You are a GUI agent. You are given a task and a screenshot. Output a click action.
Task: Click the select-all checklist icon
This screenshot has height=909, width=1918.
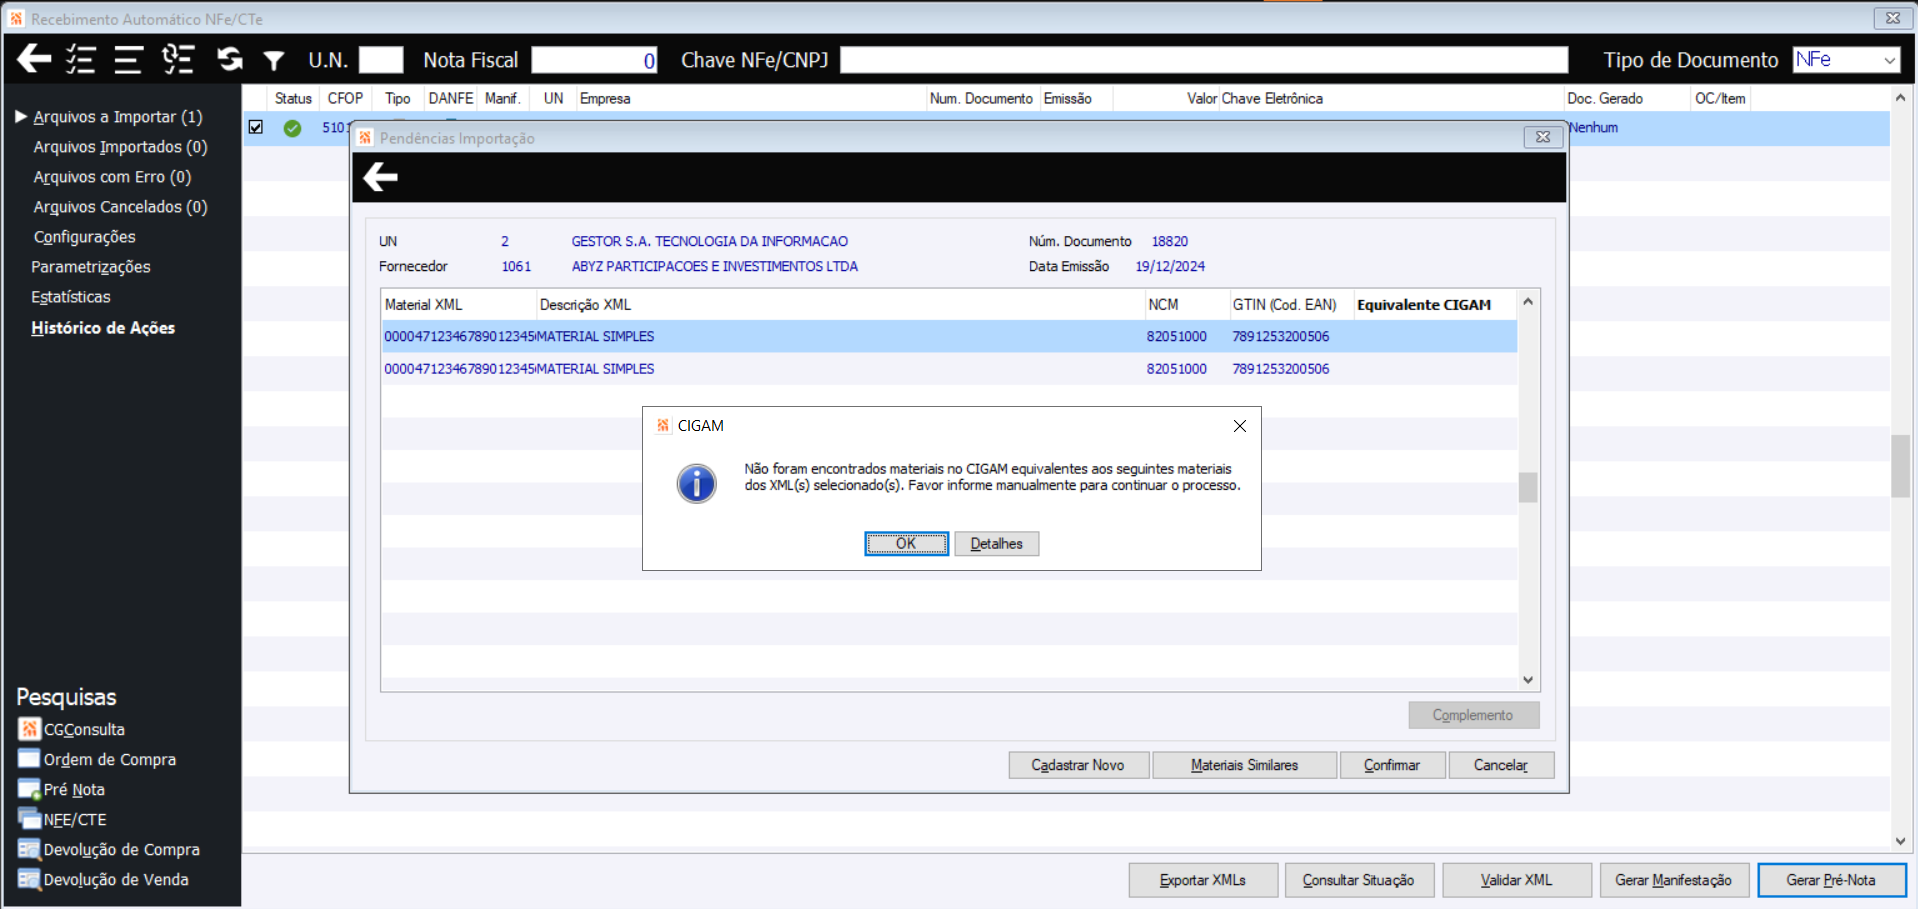(80, 59)
